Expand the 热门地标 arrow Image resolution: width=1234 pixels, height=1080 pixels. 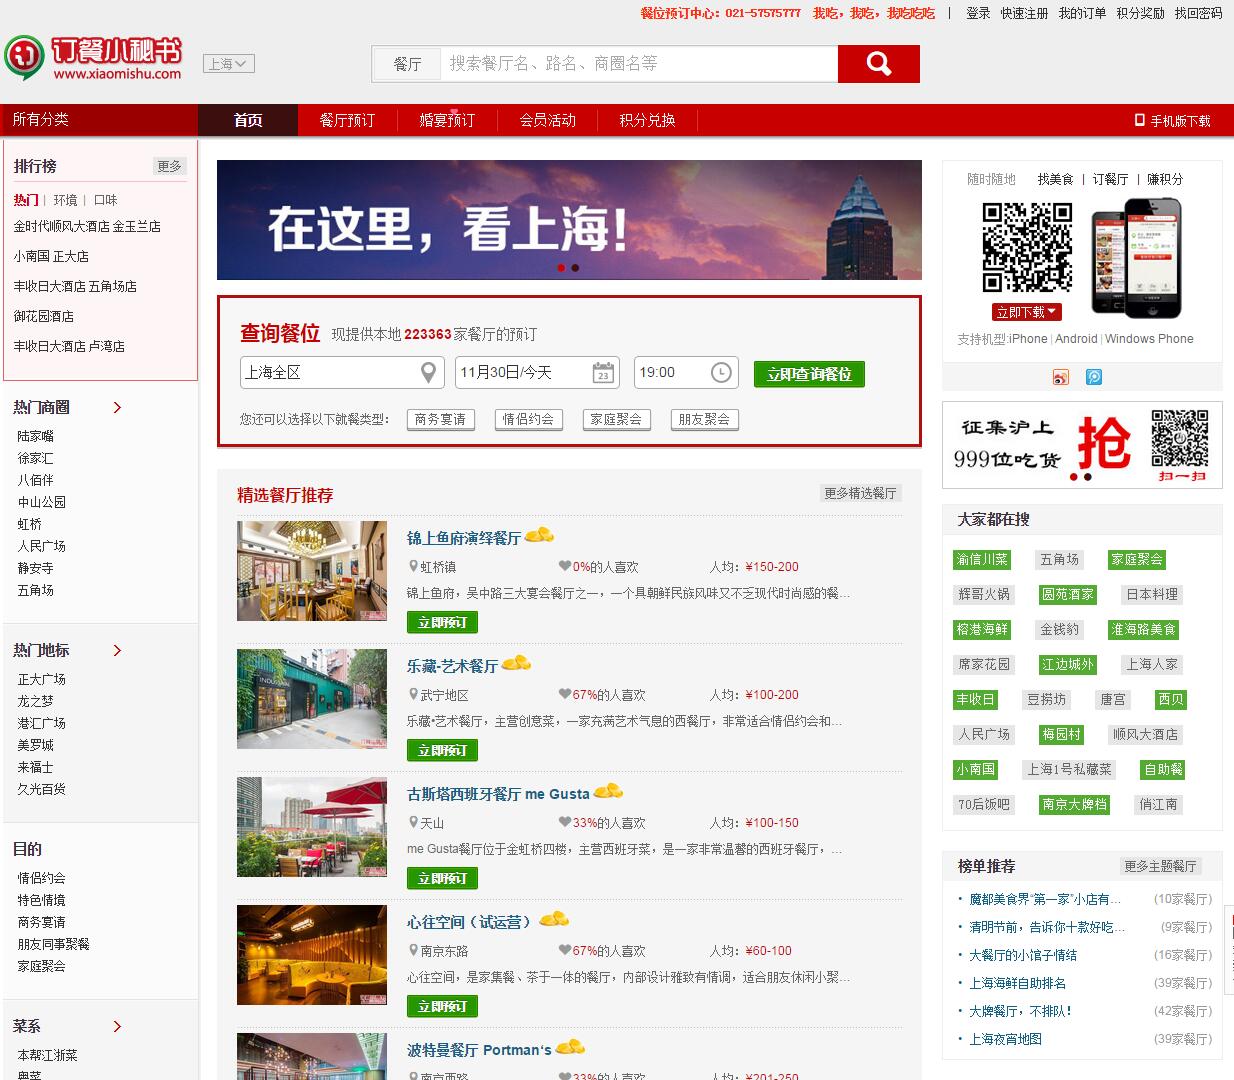tap(117, 650)
